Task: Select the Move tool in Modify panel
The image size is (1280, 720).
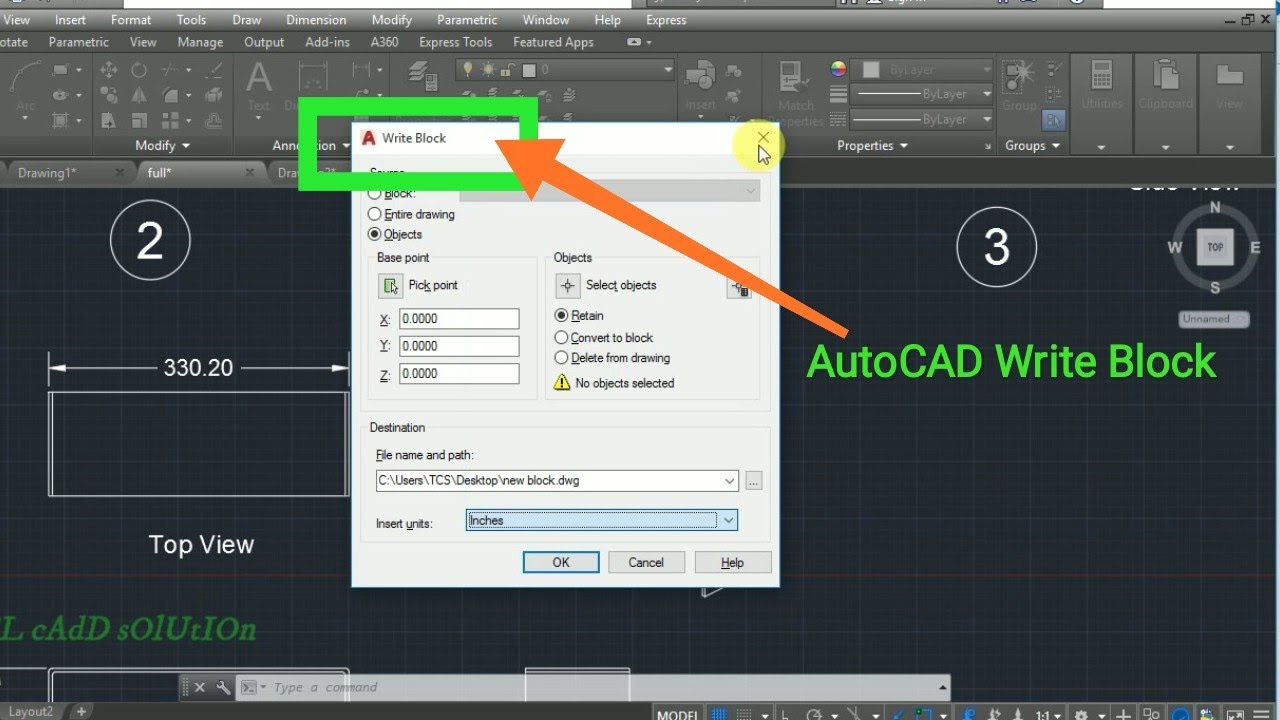Action: [x=109, y=70]
